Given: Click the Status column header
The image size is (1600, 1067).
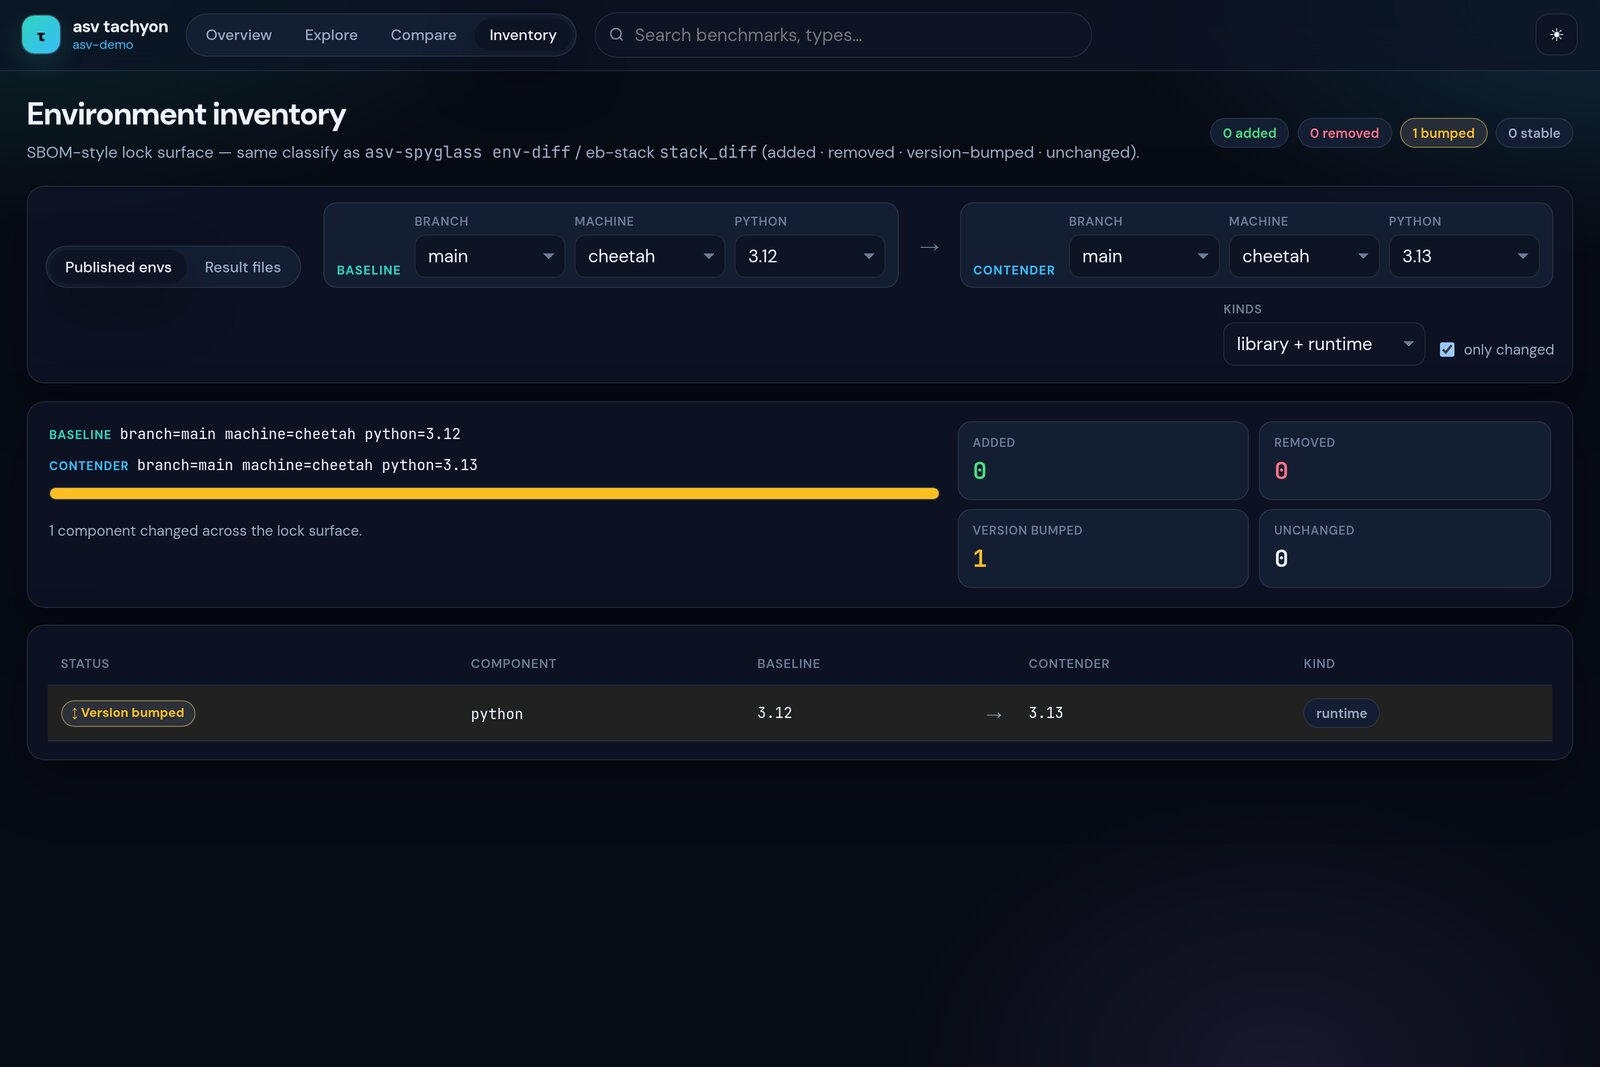Looking at the screenshot, I should click(85, 664).
